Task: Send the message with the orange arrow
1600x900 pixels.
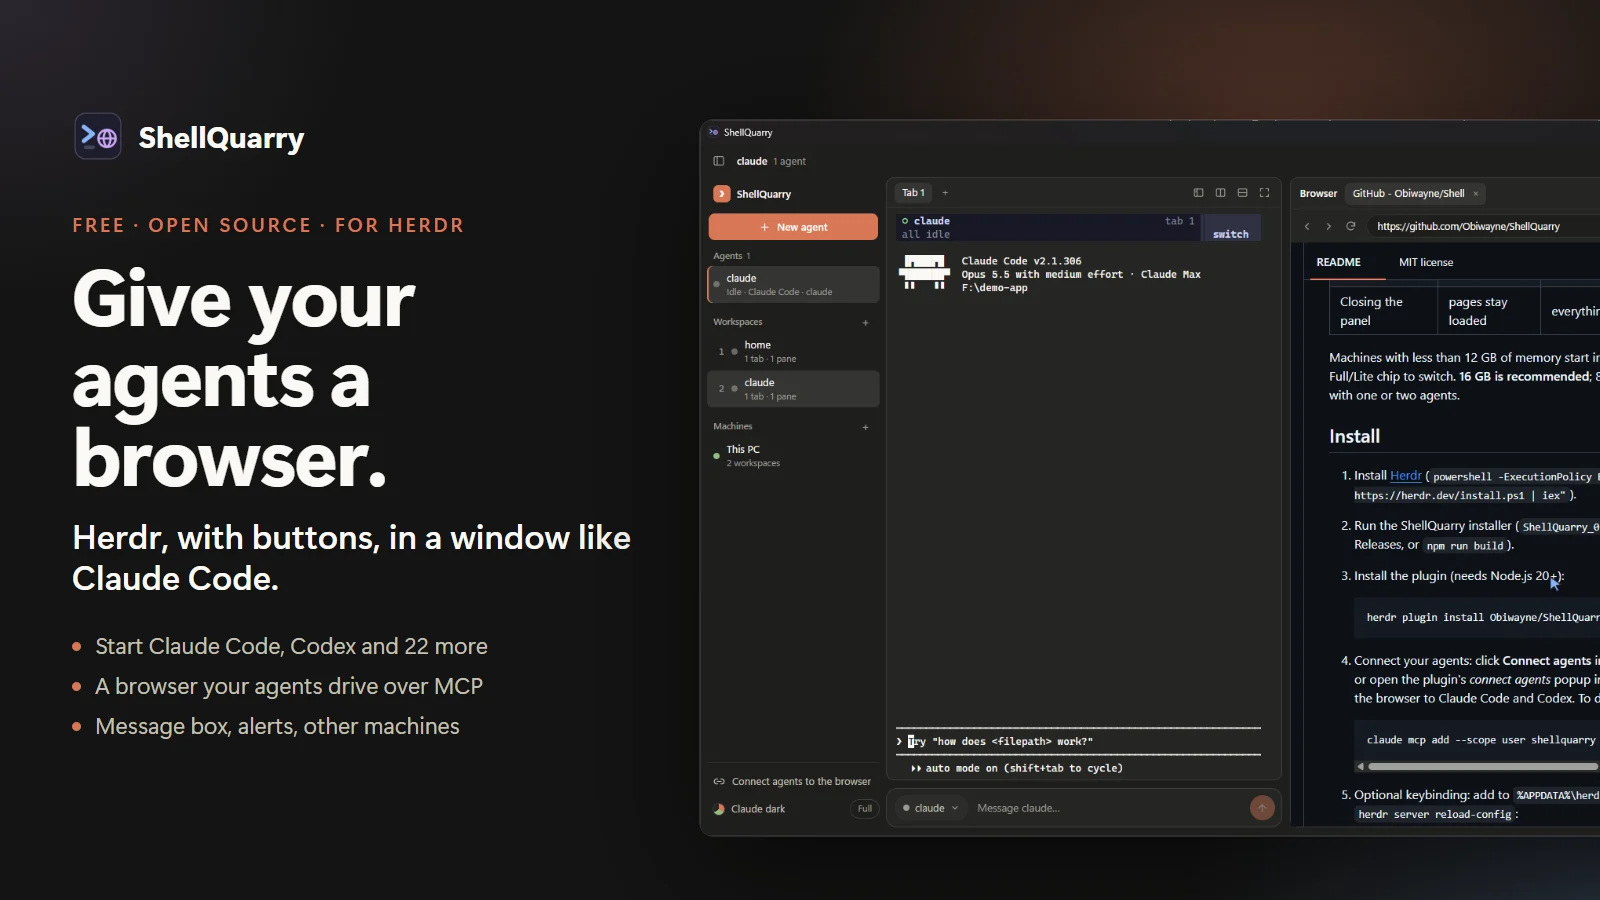Action: tap(1262, 808)
